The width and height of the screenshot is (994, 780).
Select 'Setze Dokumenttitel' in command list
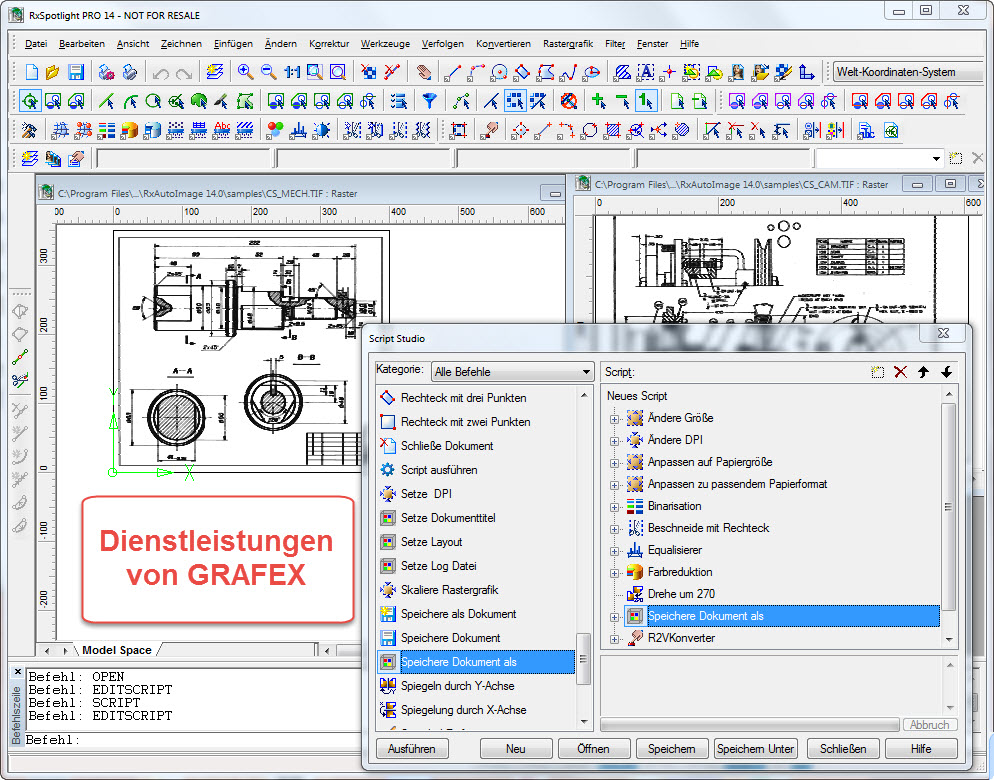[447, 518]
